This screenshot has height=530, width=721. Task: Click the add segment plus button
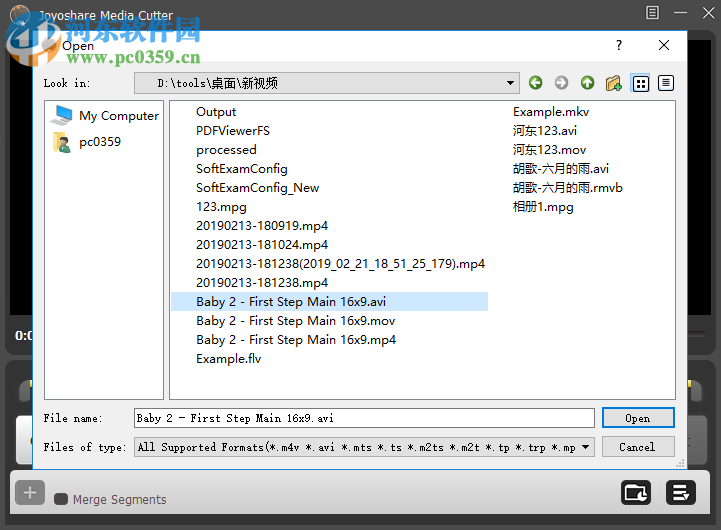(30, 492)
